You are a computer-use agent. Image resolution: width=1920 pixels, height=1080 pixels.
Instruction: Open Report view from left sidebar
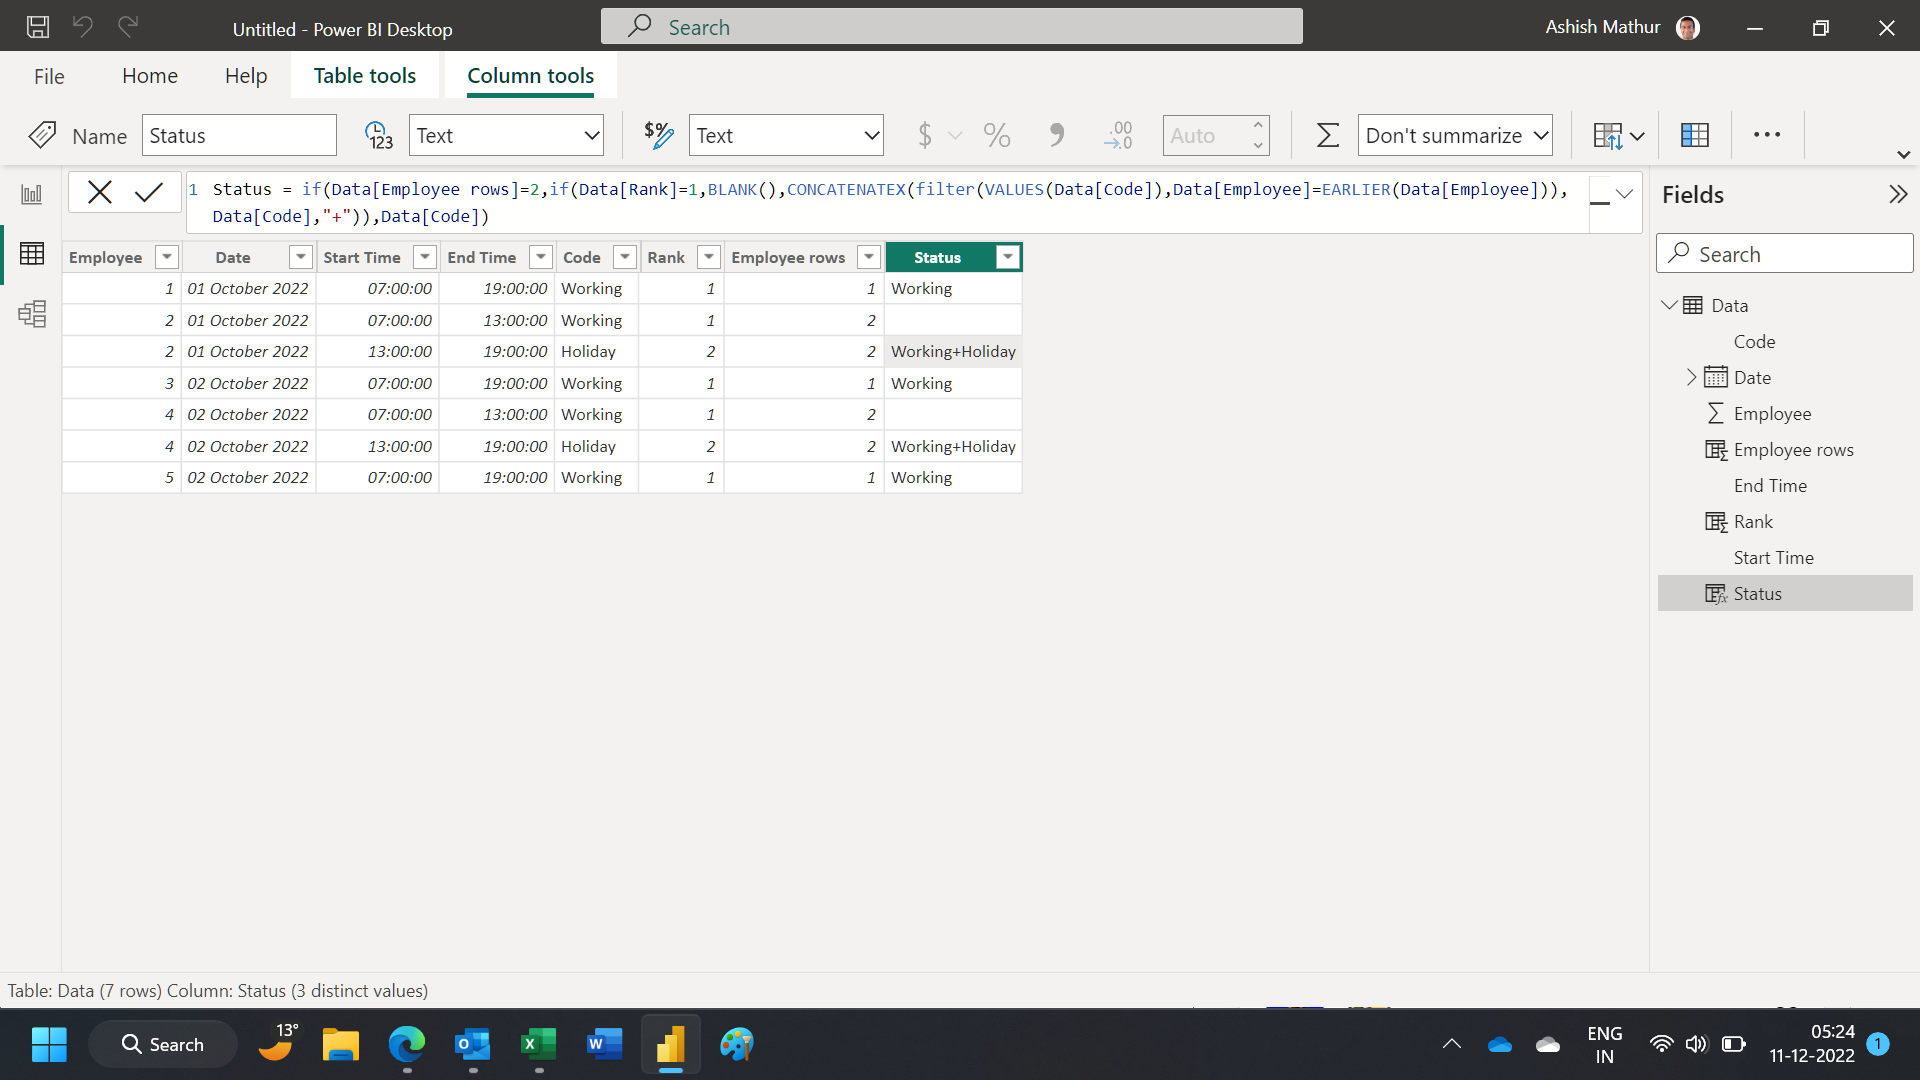pos(32,194)
